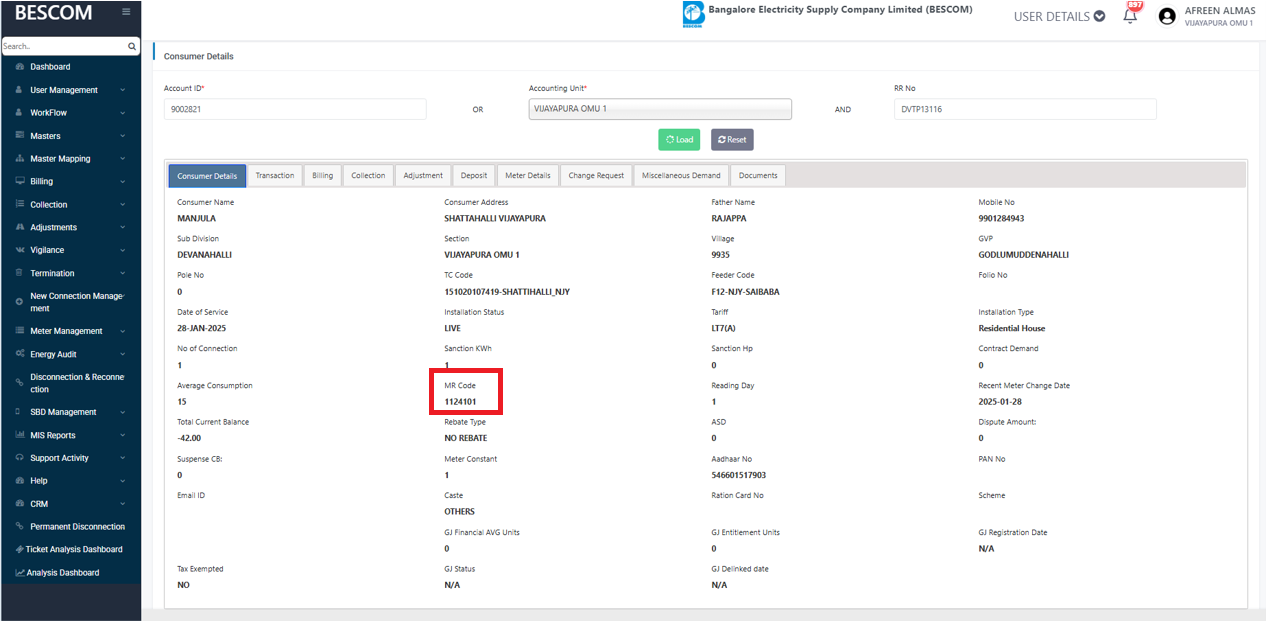Click the Vigilance sidebar icon

click(x=20, y=250)
